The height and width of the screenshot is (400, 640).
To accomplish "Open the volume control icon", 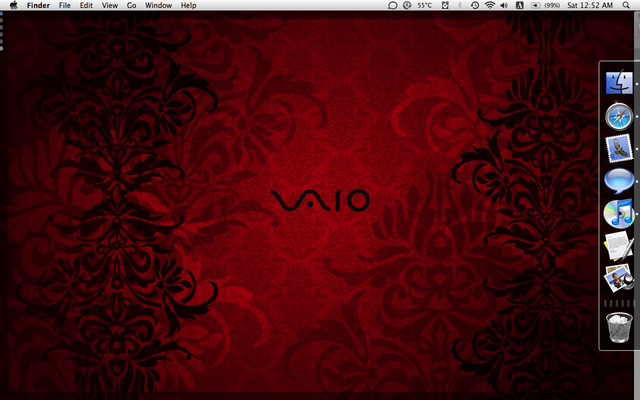I will (x=504, y=5).
